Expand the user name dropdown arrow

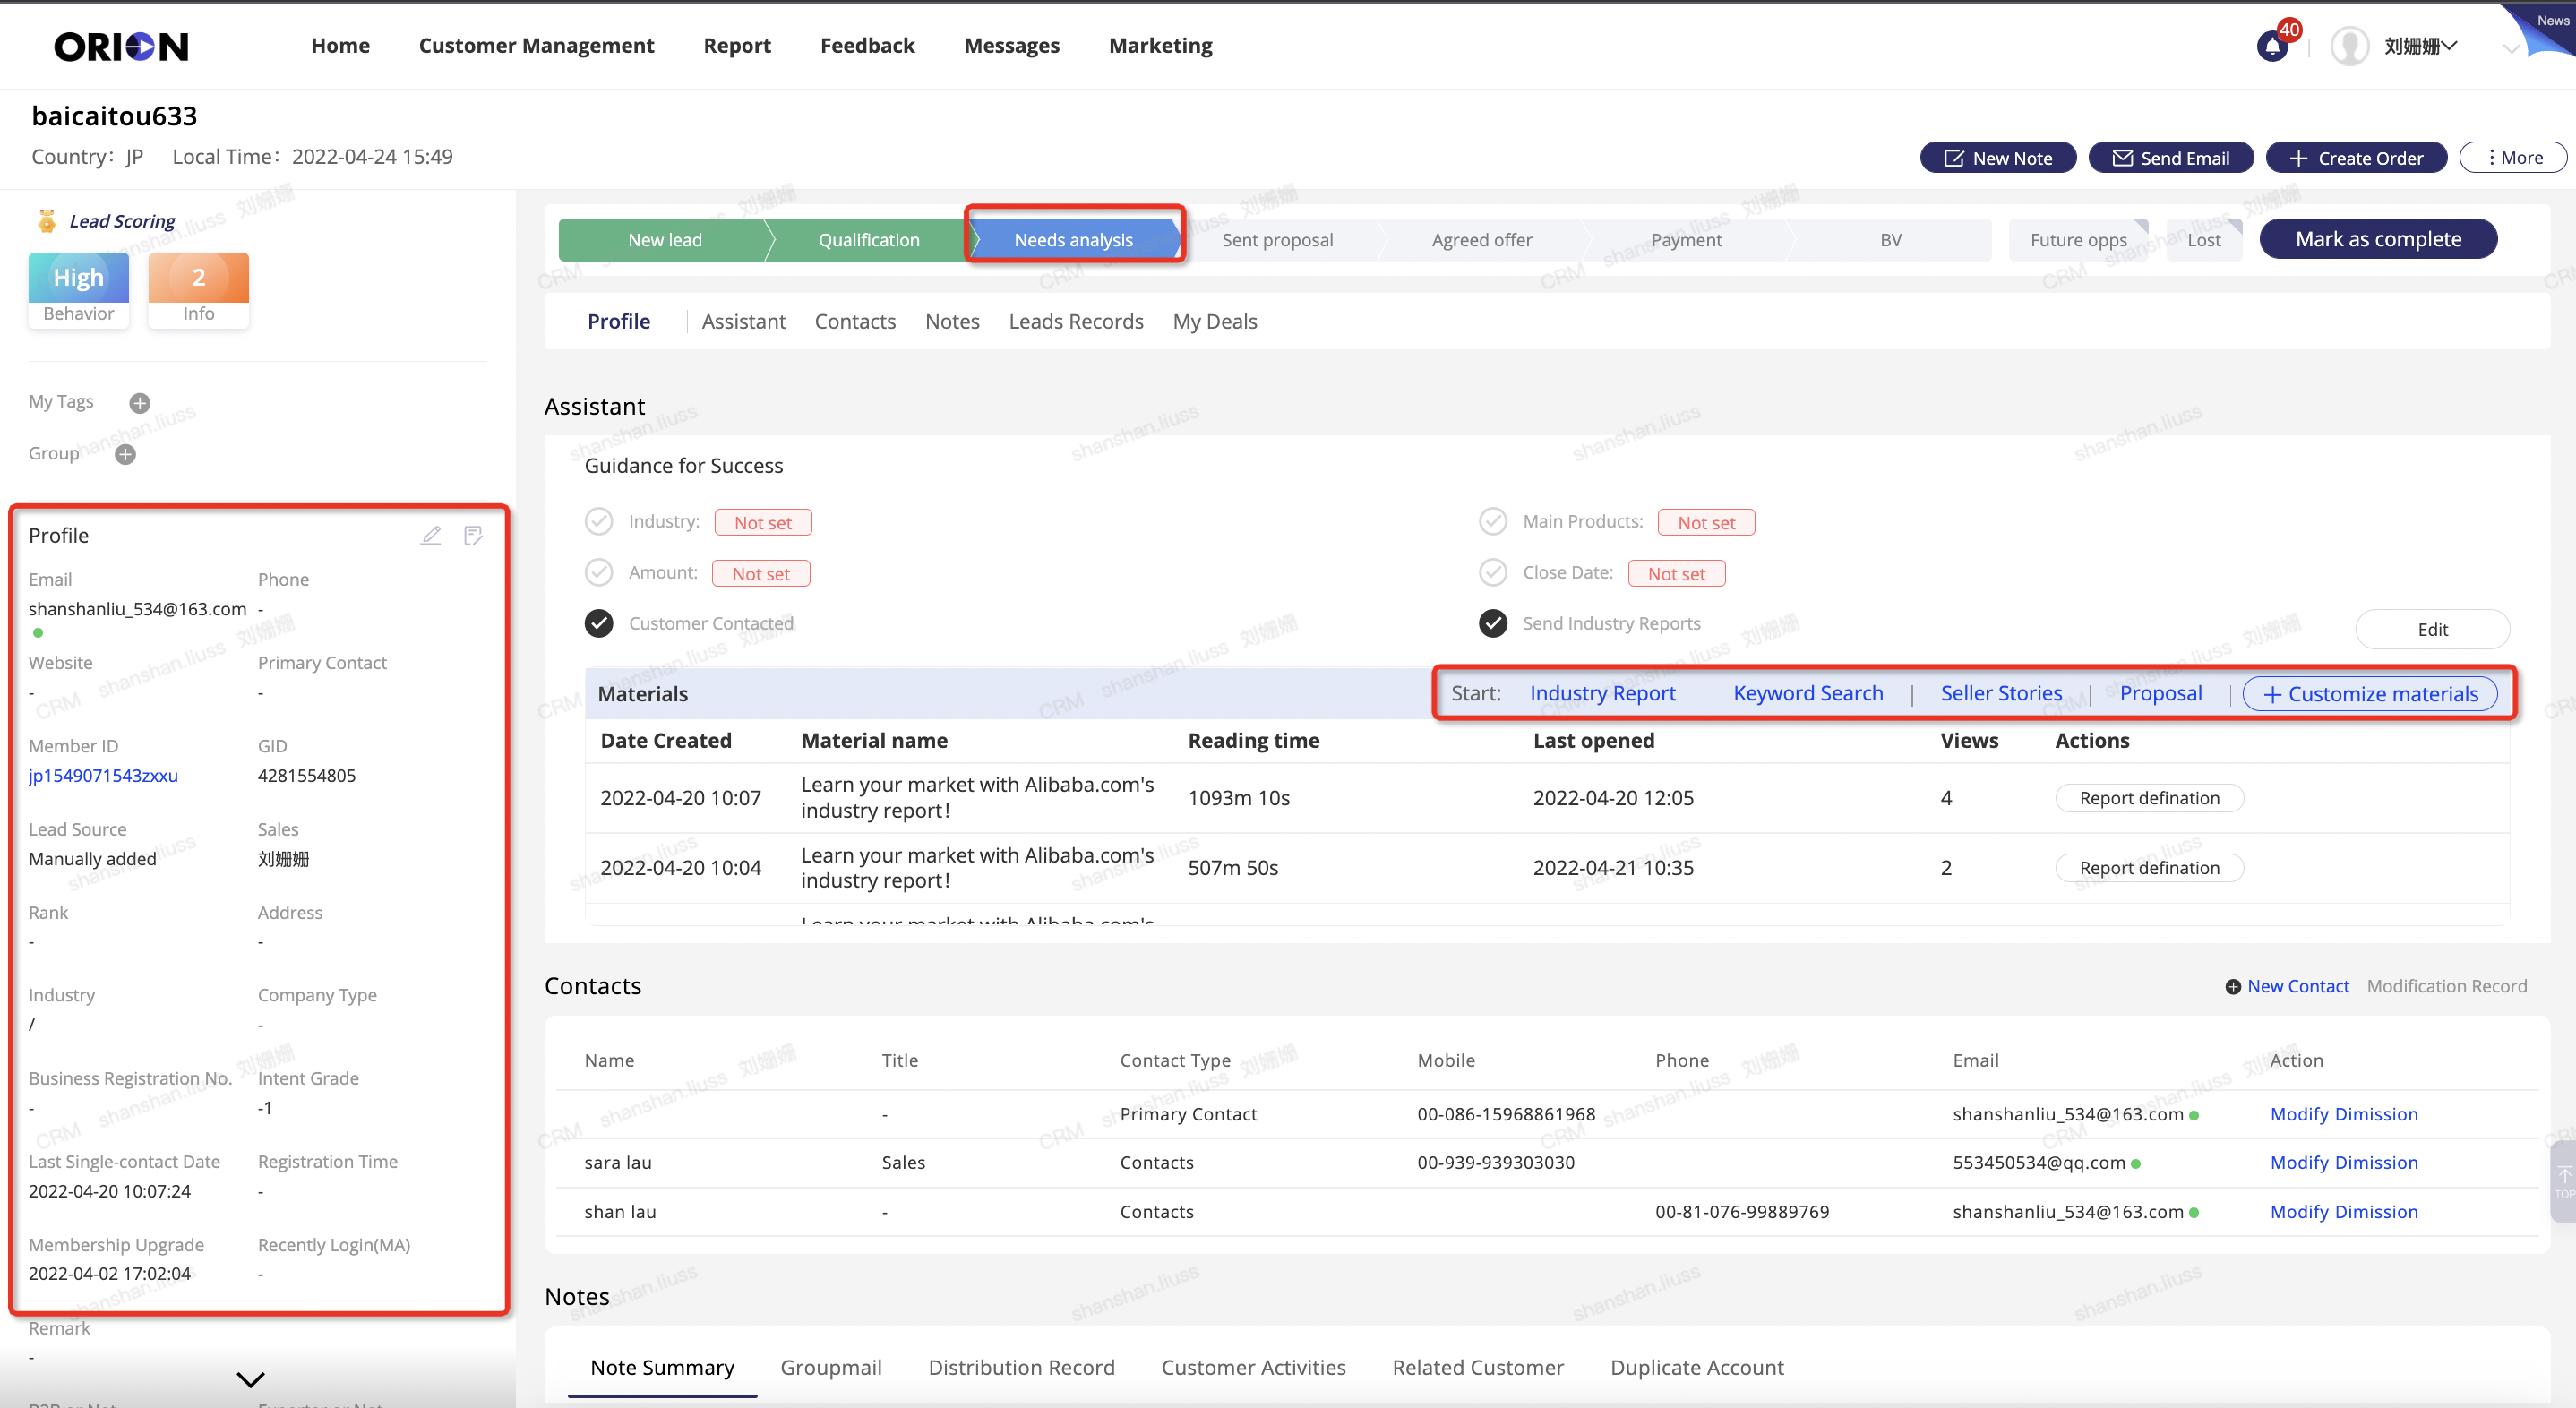point(2449,46)
